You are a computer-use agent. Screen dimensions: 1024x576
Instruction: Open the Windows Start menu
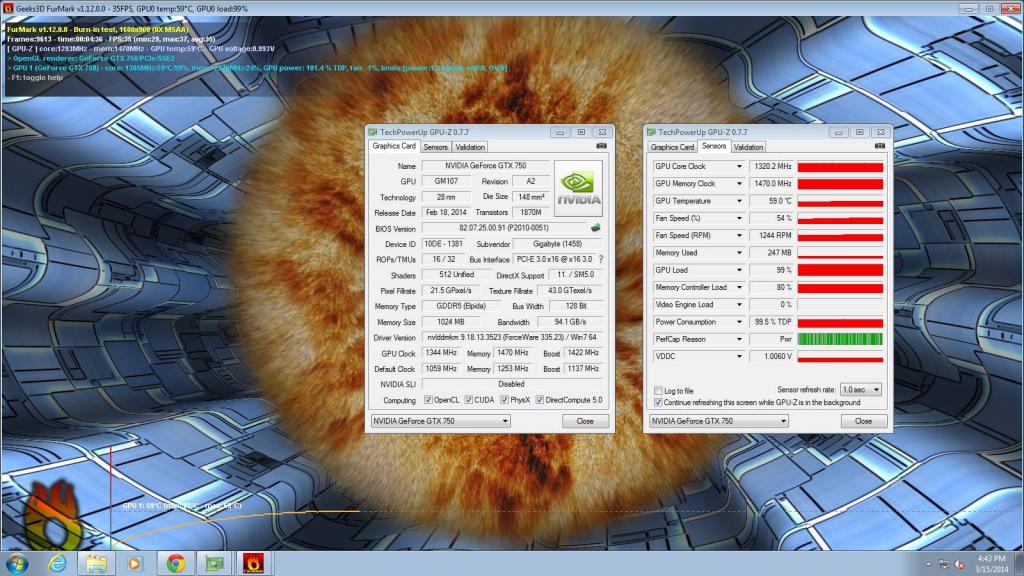17,563
